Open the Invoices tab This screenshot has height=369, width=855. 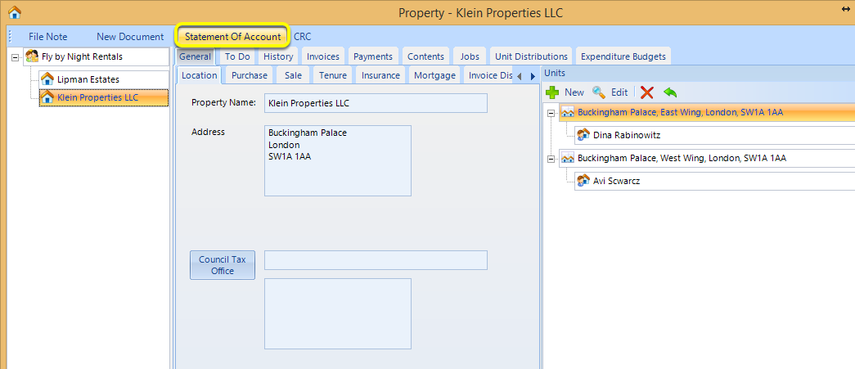pos(323,56)
